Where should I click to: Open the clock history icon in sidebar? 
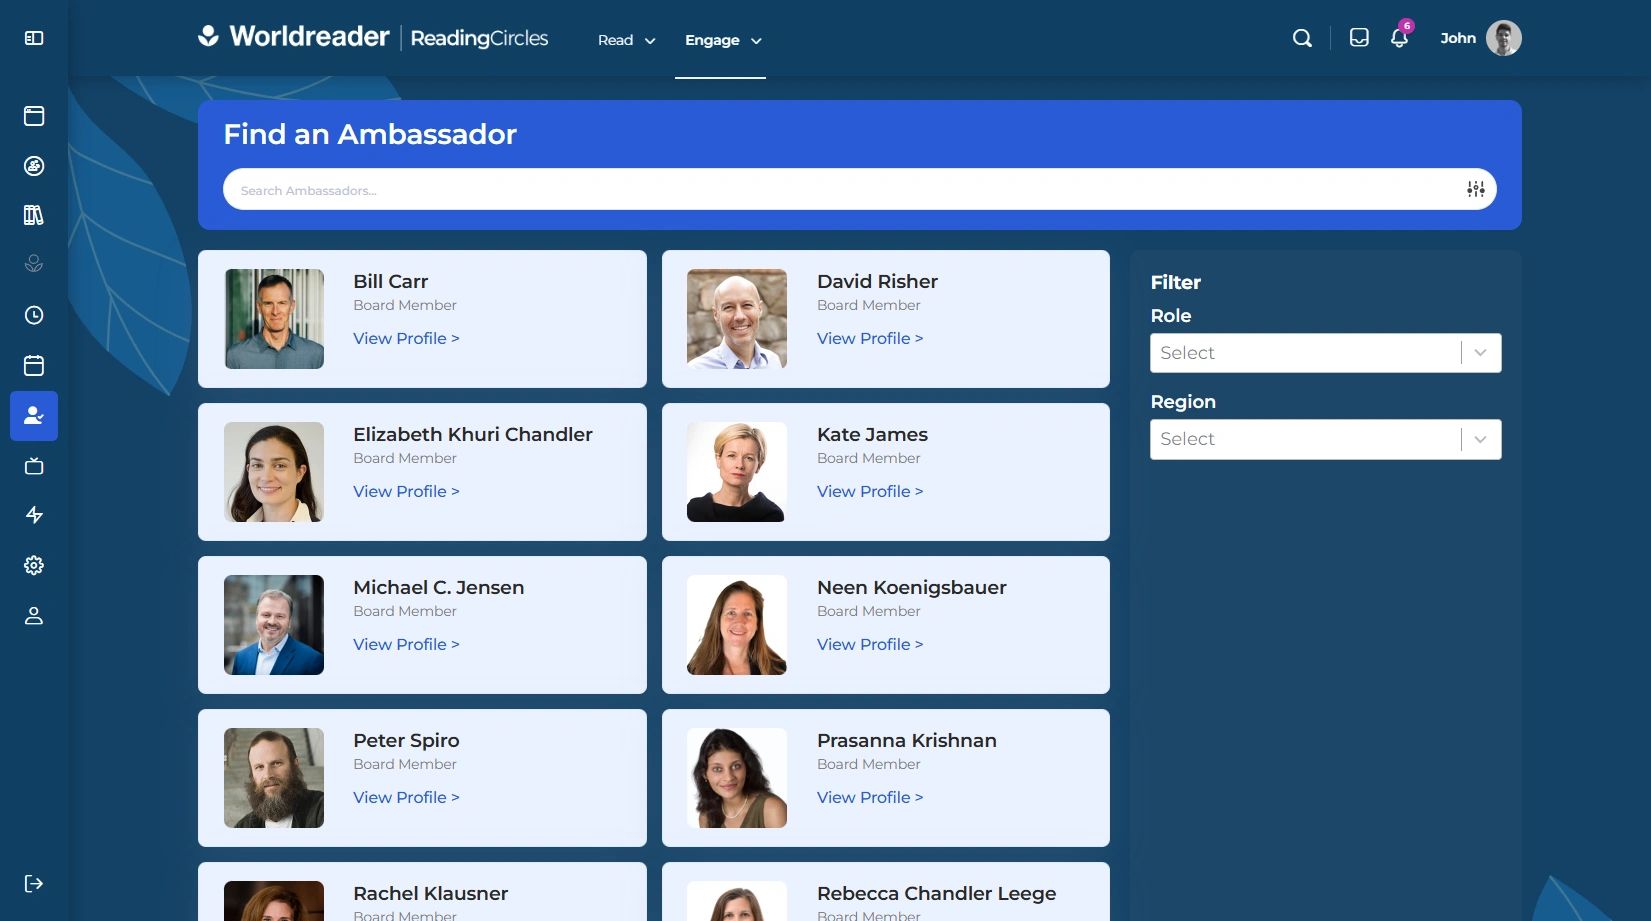coord(34,315)
